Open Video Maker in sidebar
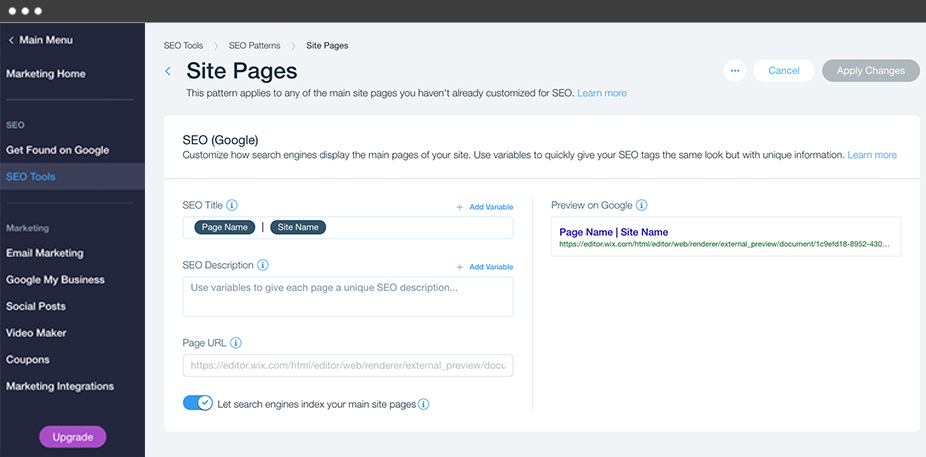The width and height of the screenshot is (926, 457). tap(35, 333)
